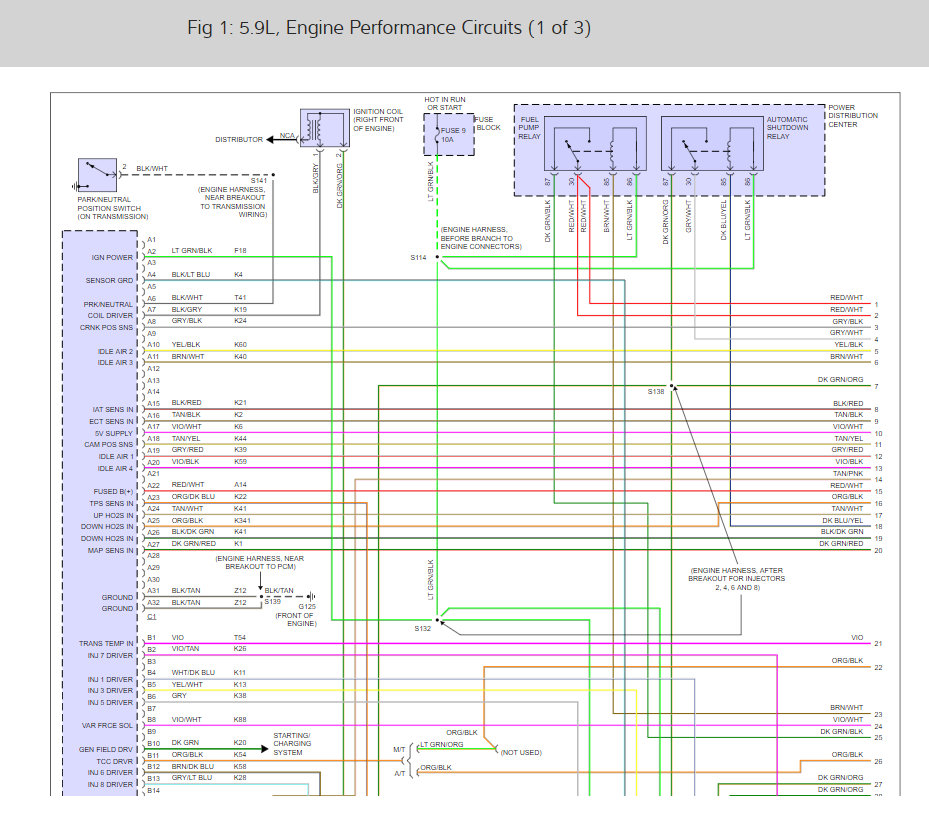Click the 'IAT SENS IN' label
This screenshot has width=929, height=828.
[113, 410]
